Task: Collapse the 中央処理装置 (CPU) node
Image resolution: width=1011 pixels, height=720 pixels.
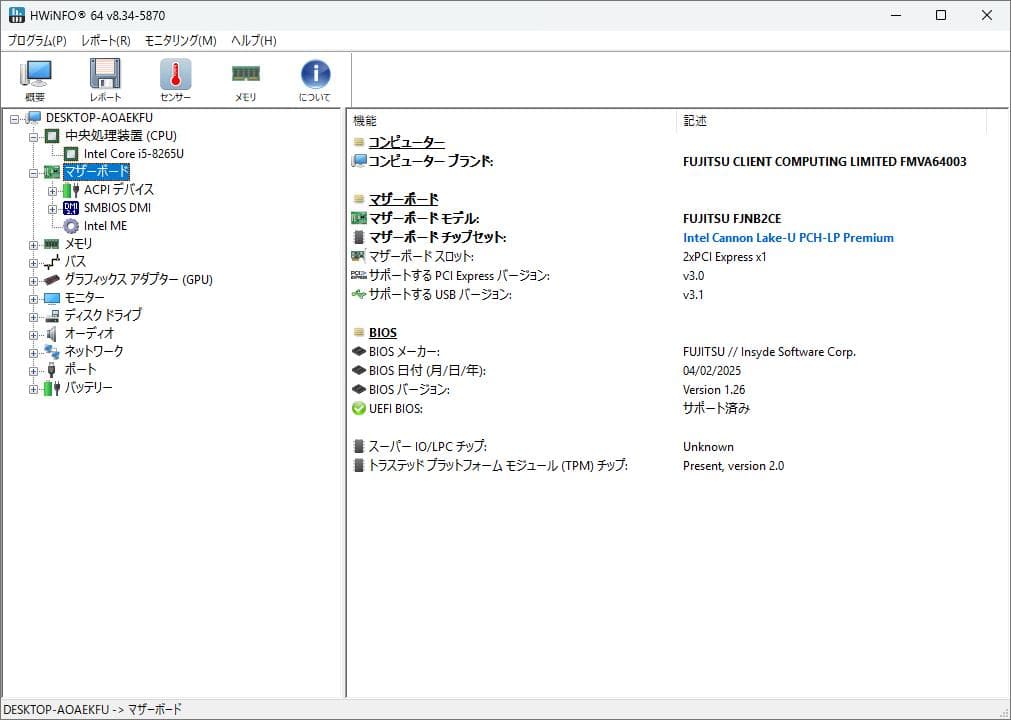Action: [34, 137]
